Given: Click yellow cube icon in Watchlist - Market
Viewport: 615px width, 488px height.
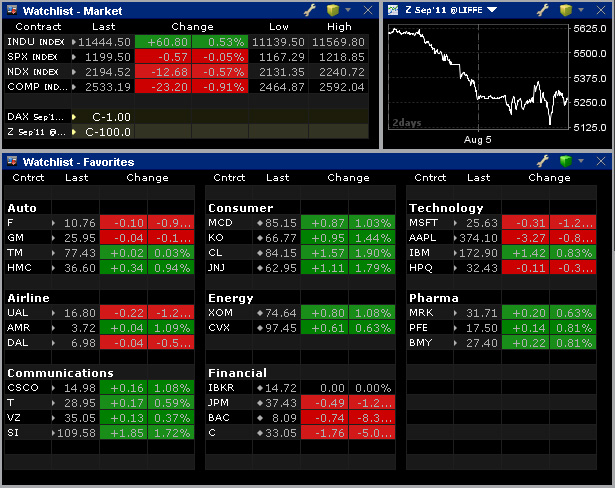Looking at the screenshot, I should 333,10.
